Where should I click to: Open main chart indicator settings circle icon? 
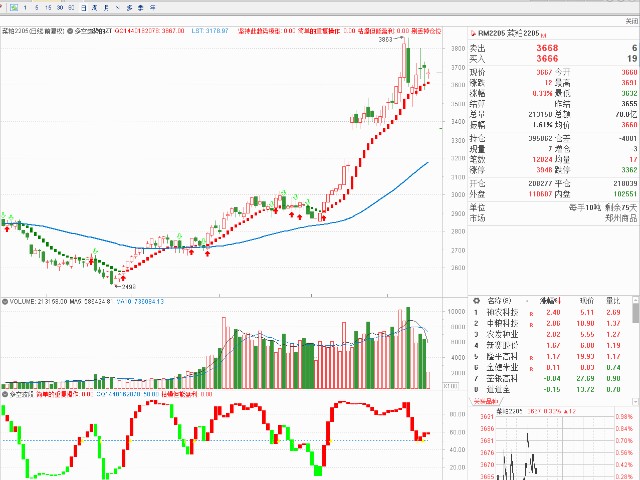70,31
